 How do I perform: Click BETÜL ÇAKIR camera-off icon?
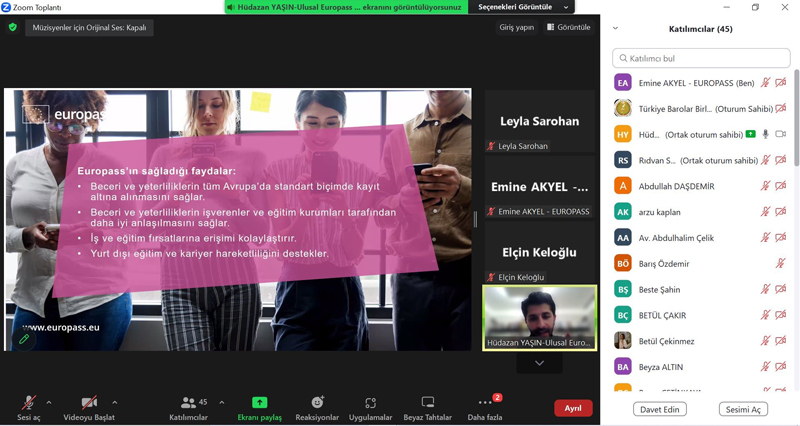[x=781, y=315]
